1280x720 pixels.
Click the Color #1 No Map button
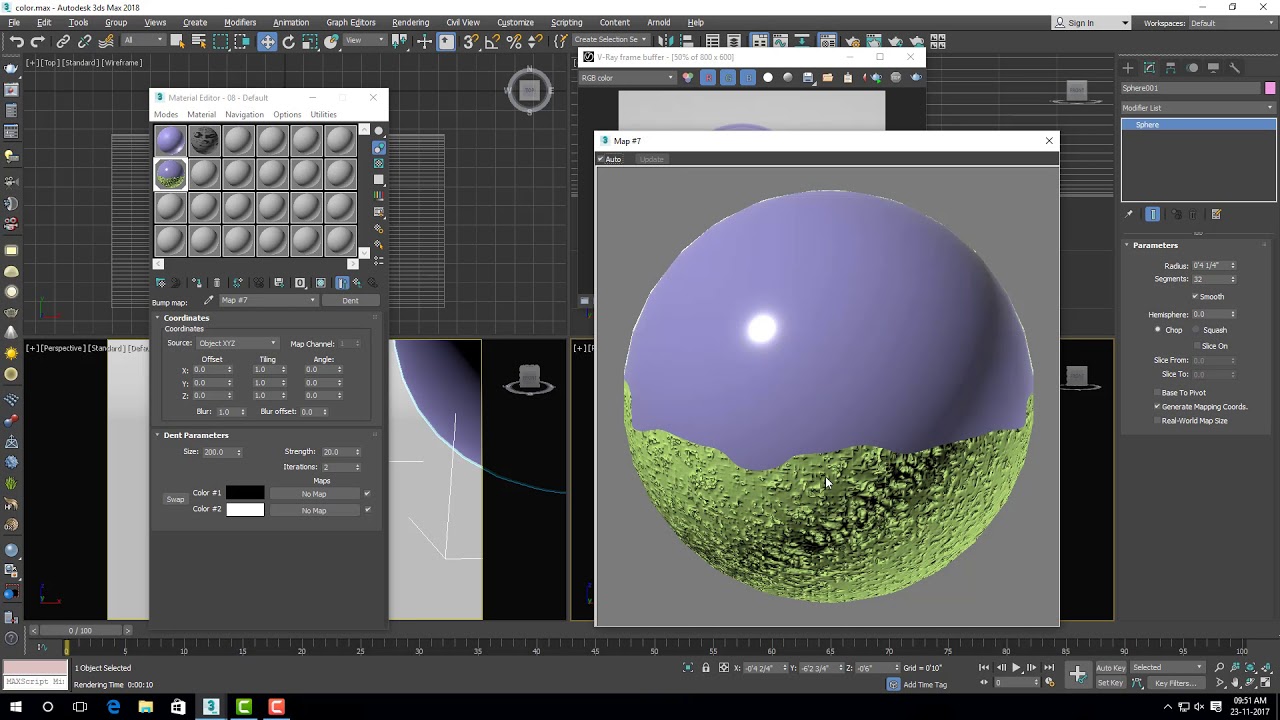pos(314,494)
